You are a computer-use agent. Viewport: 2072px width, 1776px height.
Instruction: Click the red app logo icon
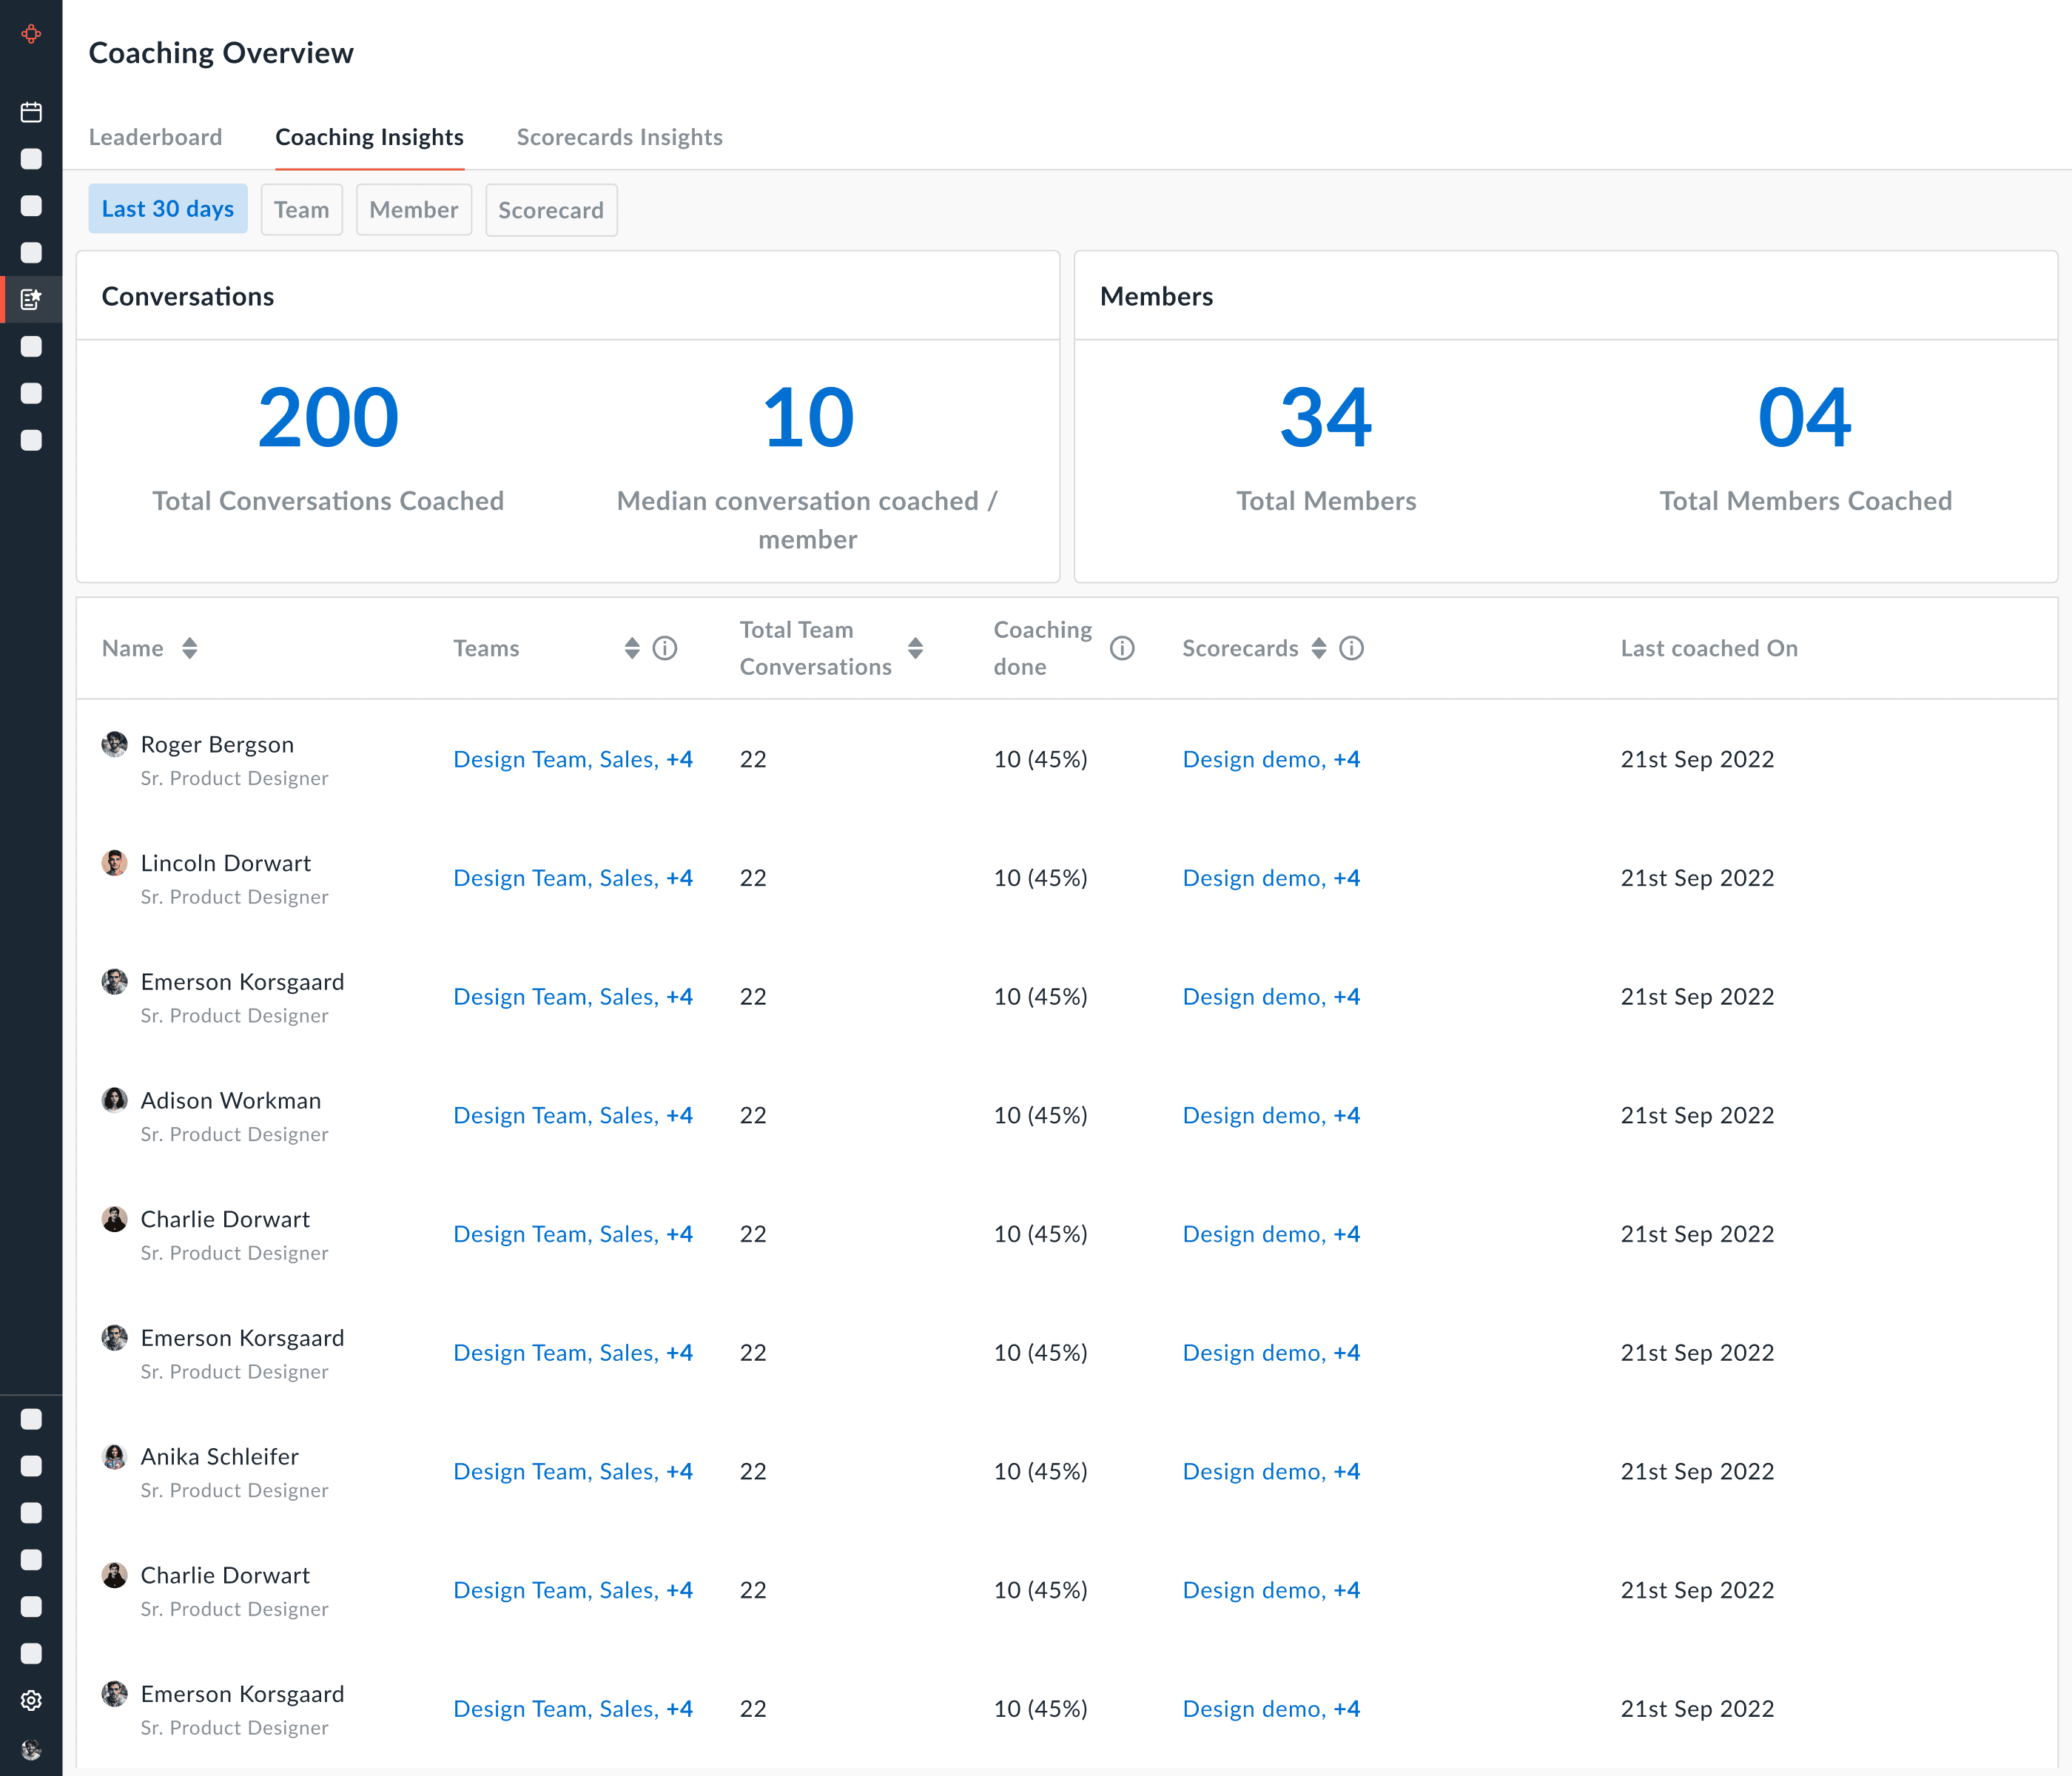[x=31, y=34]
